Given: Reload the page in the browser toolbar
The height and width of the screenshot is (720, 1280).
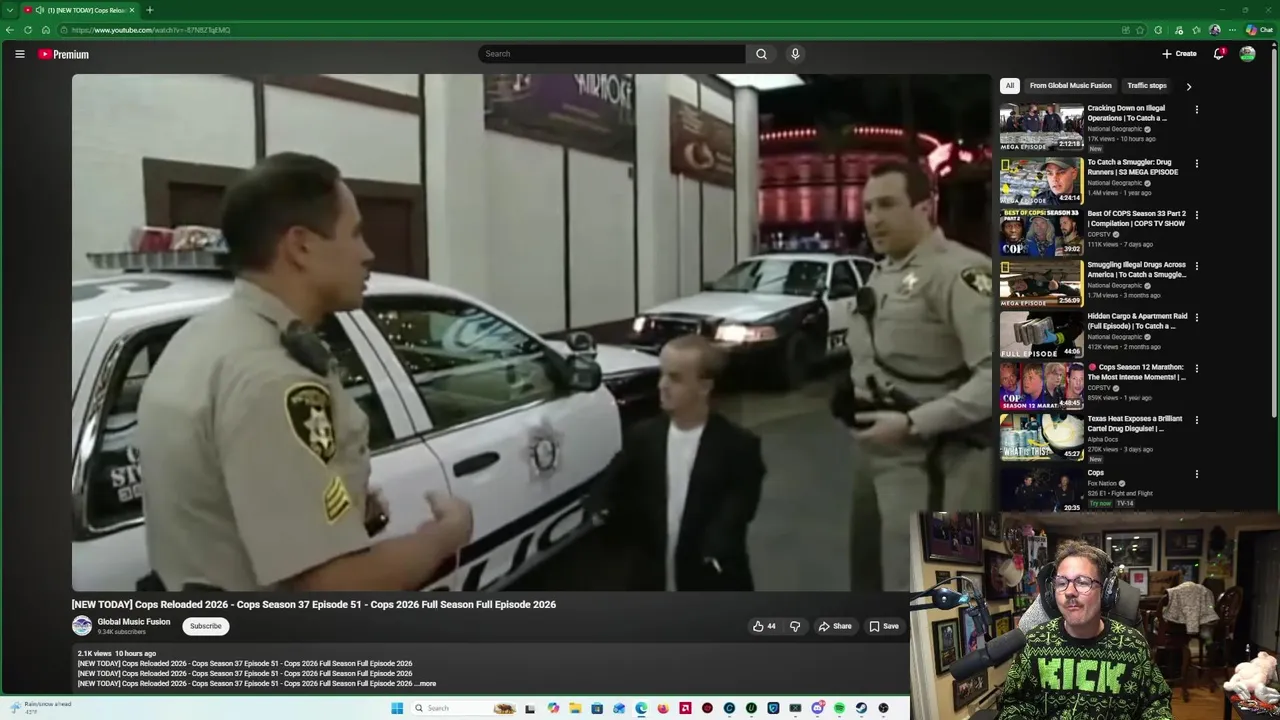Looking at the screenshot, I should 27,30.
